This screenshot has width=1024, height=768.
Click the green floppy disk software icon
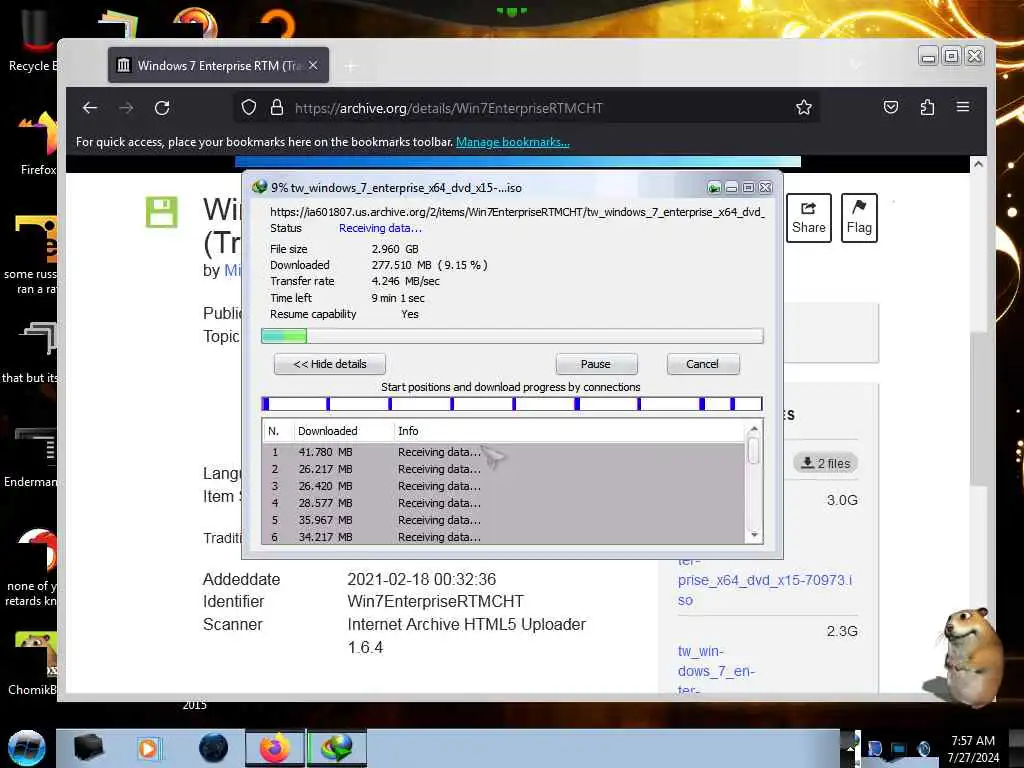coord(161,212)
